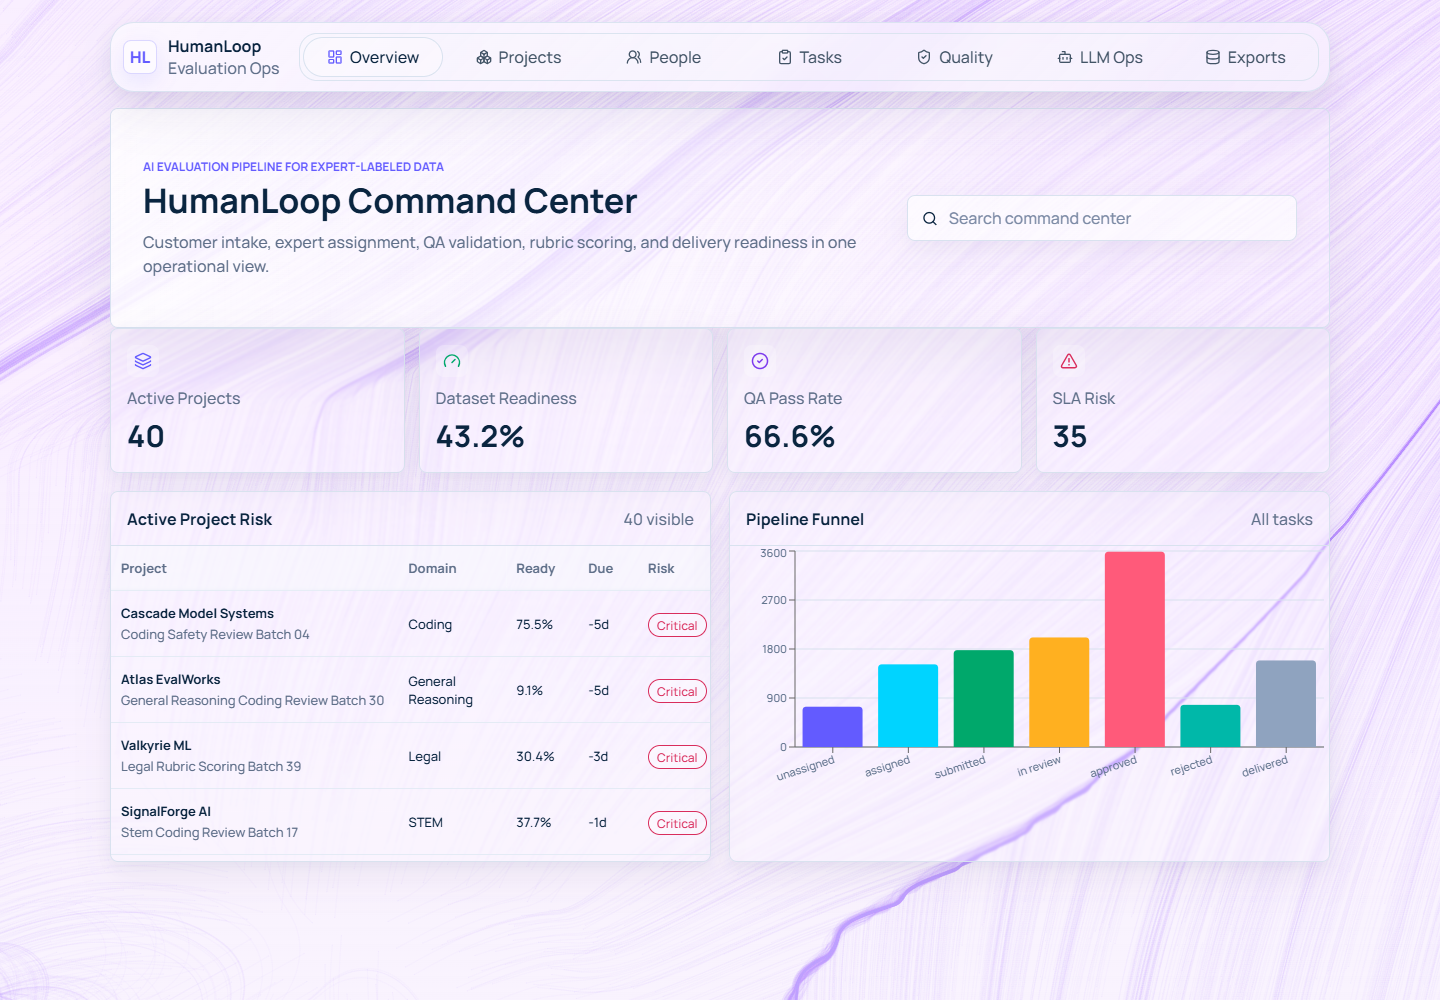The height and width of the screenshot is (1000, 1440).
Task: Click the General Reasoning domain cell
Action: (440, 690)
